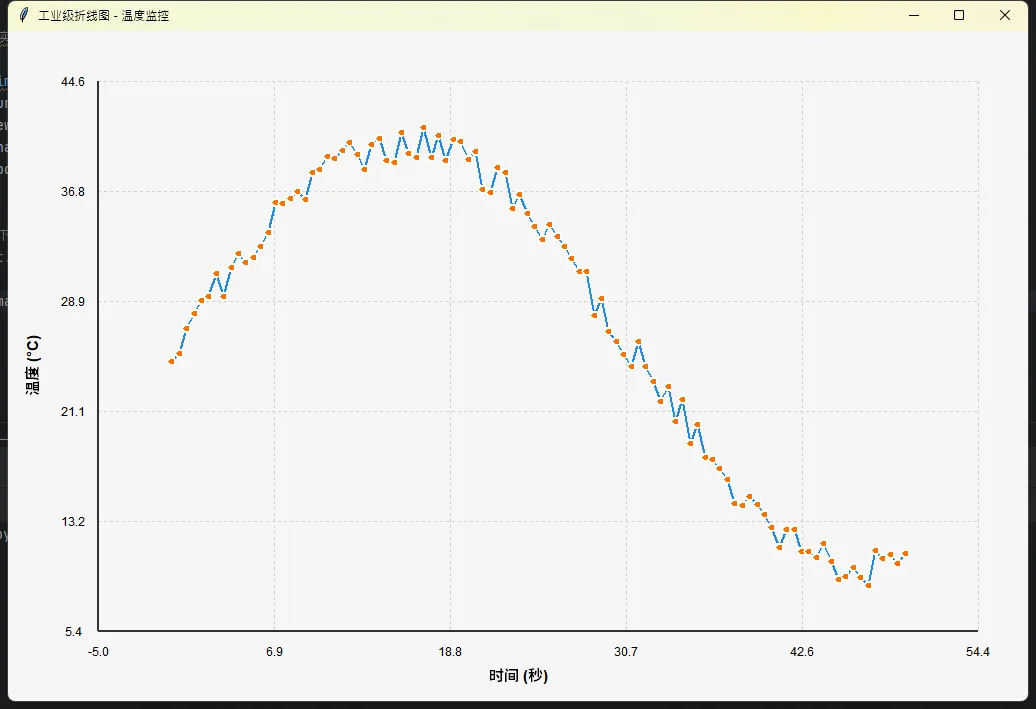Click the 时间 (秒) x-axis label
The height and width of the screenshot is (709, 1036).
(x=518, y=676)
